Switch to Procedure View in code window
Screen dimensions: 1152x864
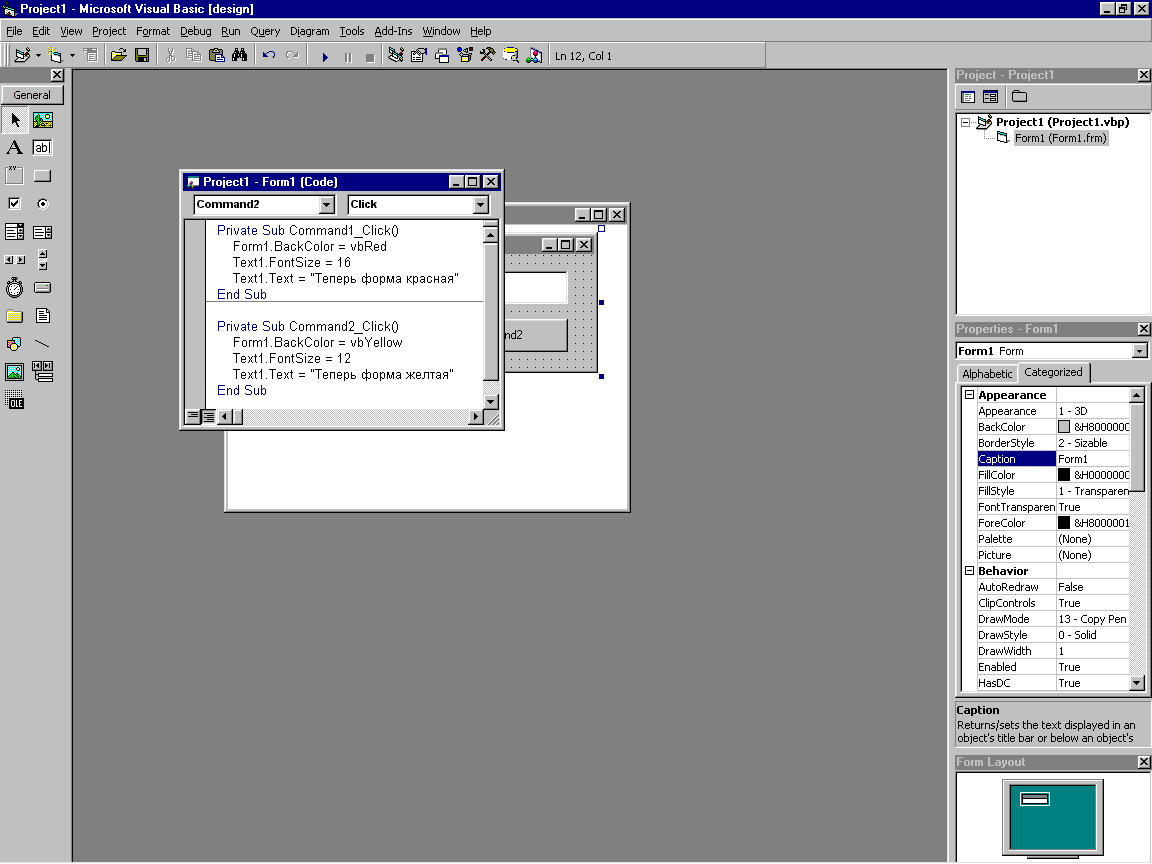pyautogui.click(x=193, y=417)
